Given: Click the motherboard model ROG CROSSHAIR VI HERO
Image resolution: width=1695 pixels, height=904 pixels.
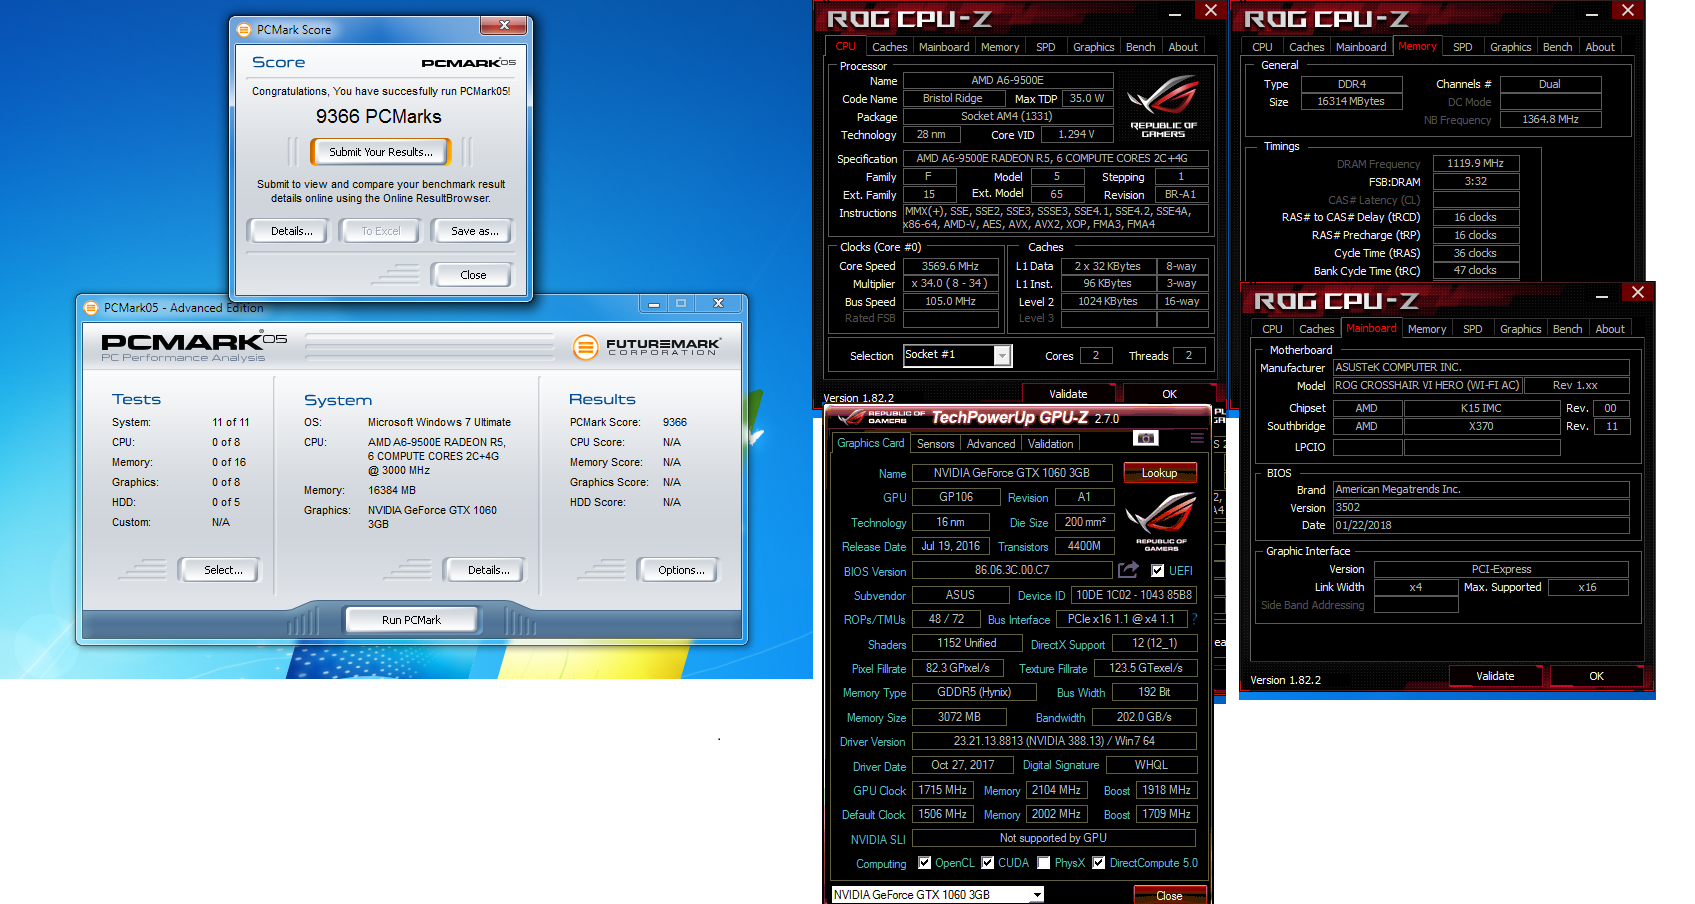Looking at the screenshot, I should [1428, 385].
